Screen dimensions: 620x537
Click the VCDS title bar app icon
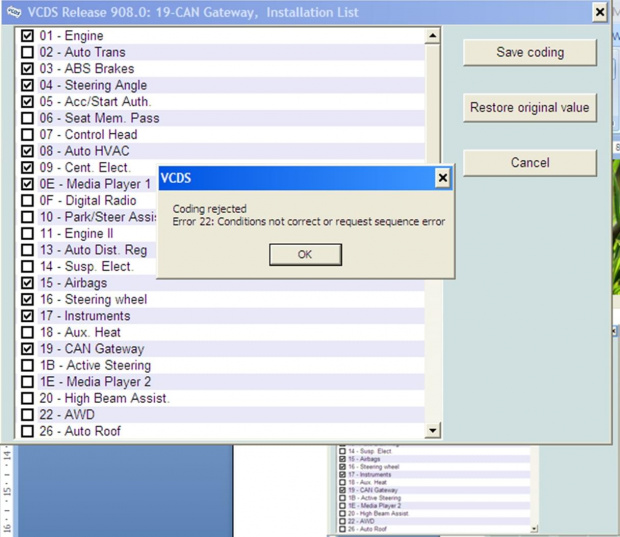(14, 12)
